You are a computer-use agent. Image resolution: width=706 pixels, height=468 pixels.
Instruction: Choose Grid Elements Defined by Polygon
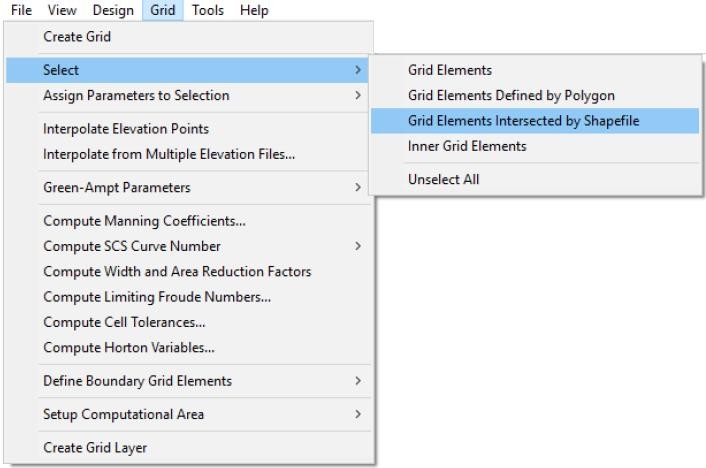(511, 96)
